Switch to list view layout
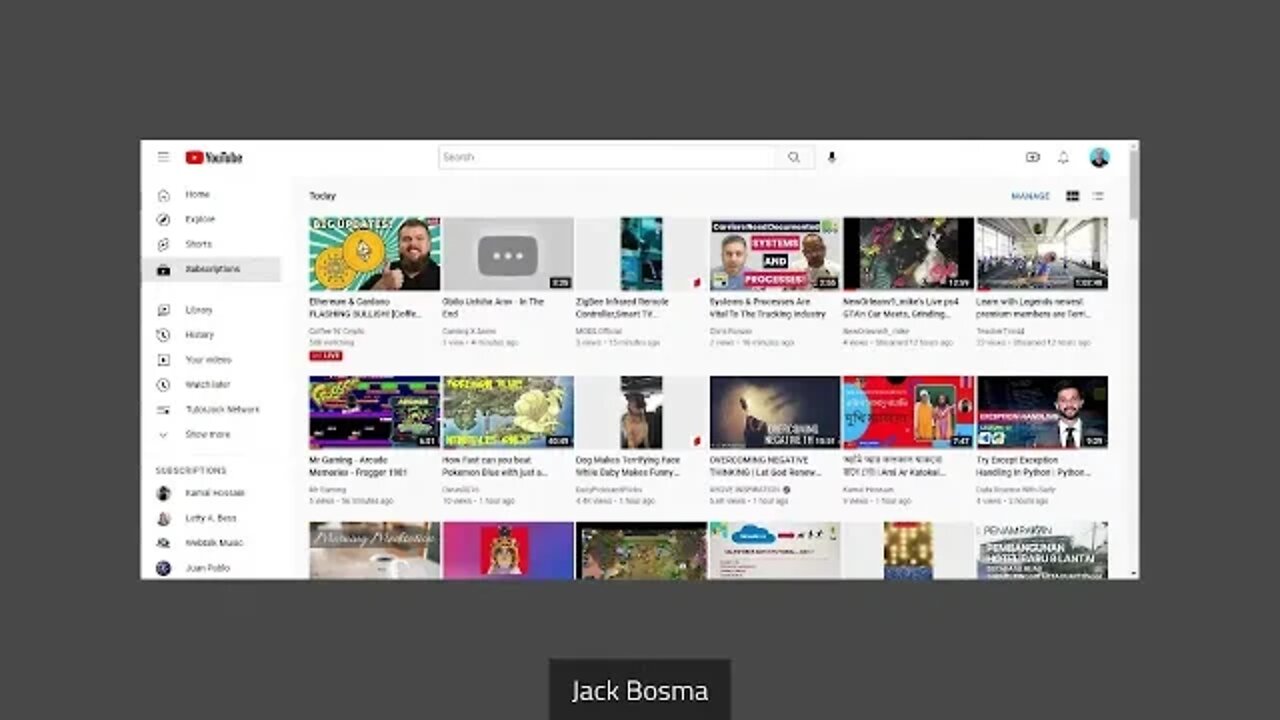This screenshot has width=1280, height=720. [x=1098, y=196]
